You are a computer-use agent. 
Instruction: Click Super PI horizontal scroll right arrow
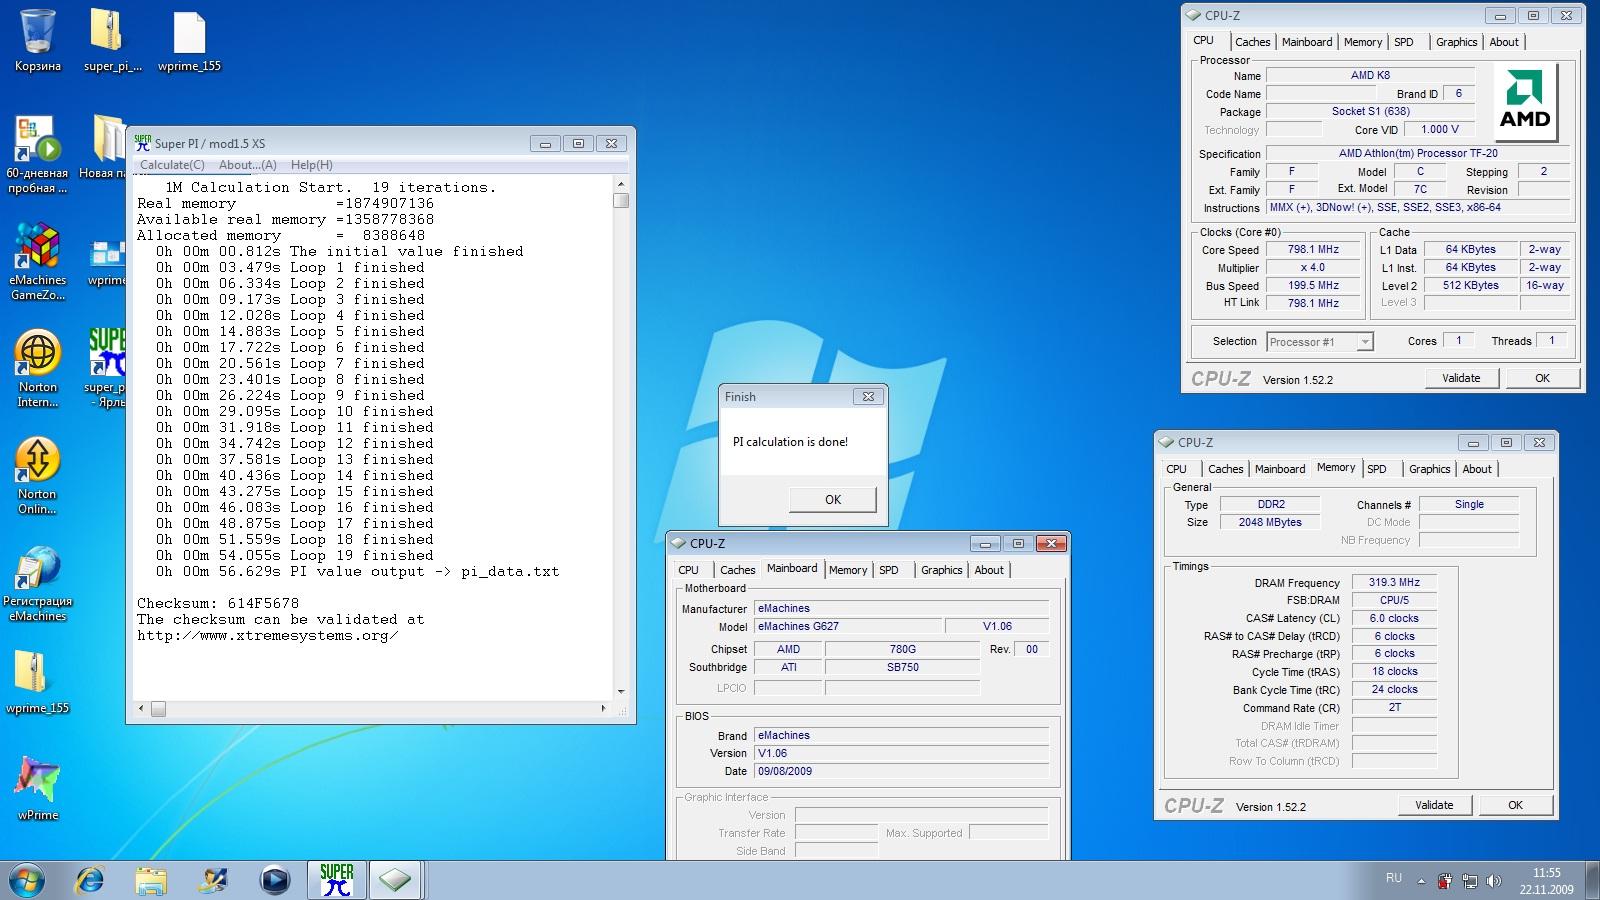point(603,709)
